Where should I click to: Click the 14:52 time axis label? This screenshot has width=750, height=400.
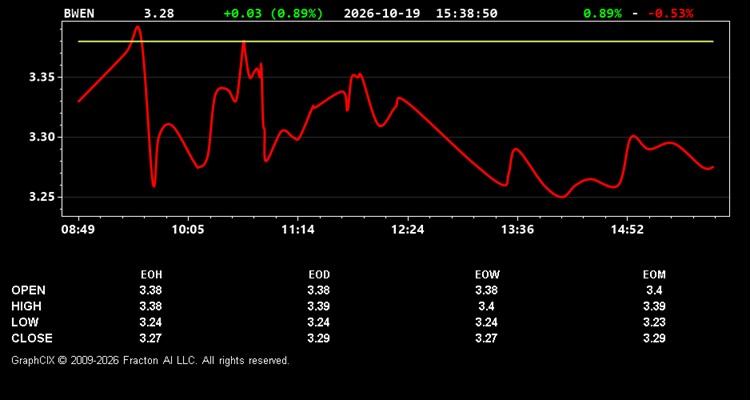pos(627,230)
